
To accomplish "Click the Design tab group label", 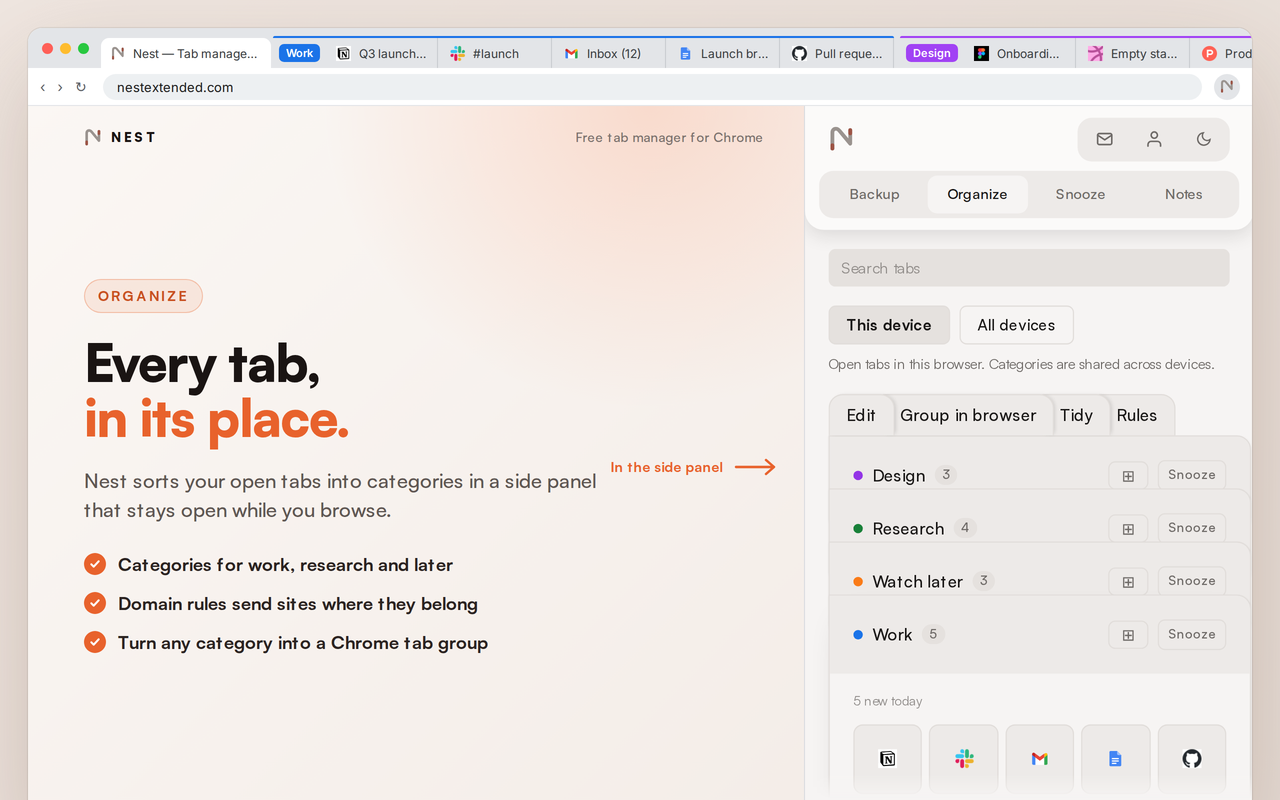I will pyautogui.click(x=931, y=54).
